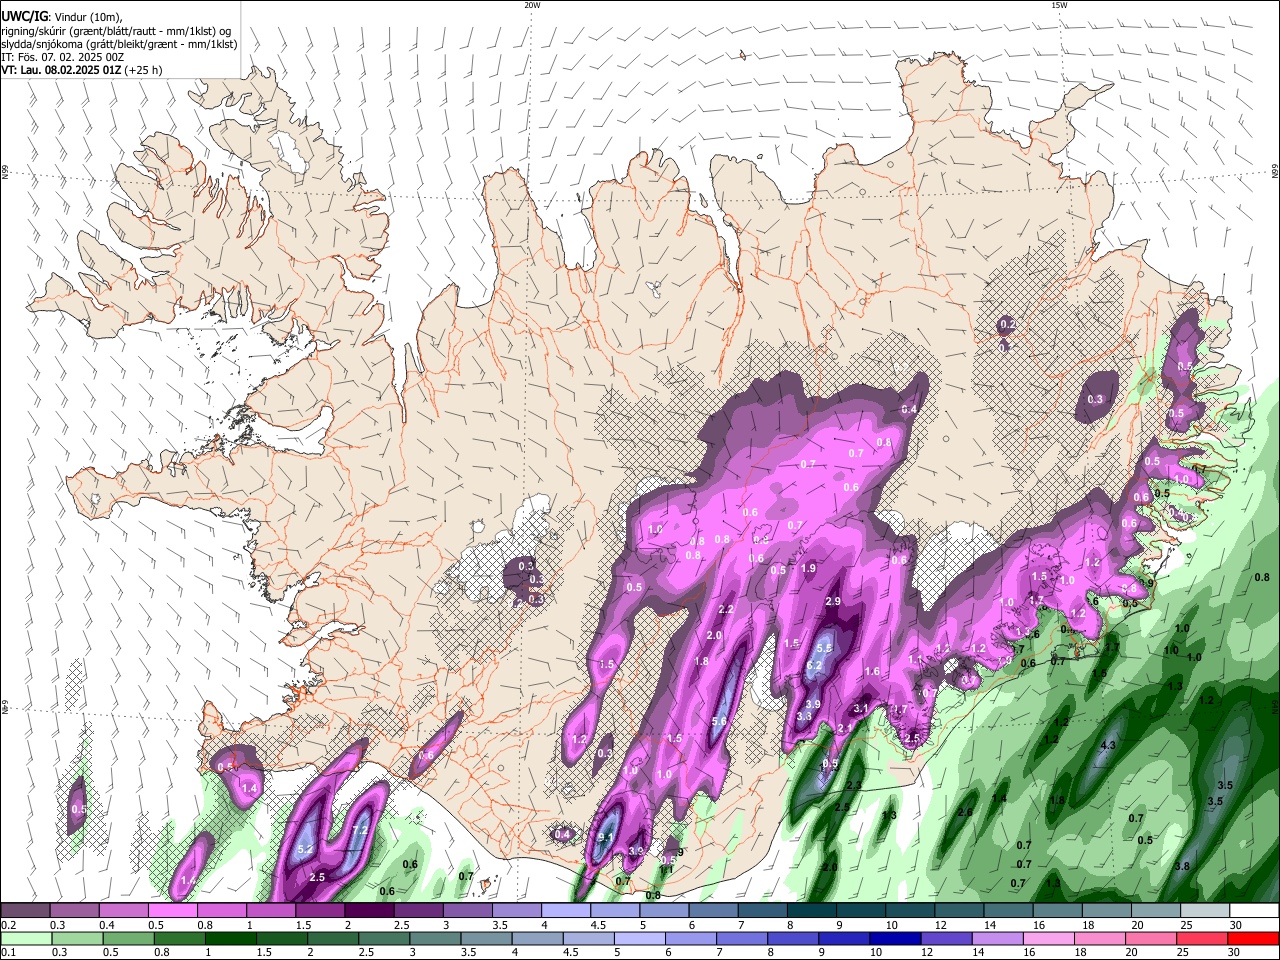Screen dimensions: 1280x960
Task: Click the 6.2 snowfall maximum label
Action: 814,666
